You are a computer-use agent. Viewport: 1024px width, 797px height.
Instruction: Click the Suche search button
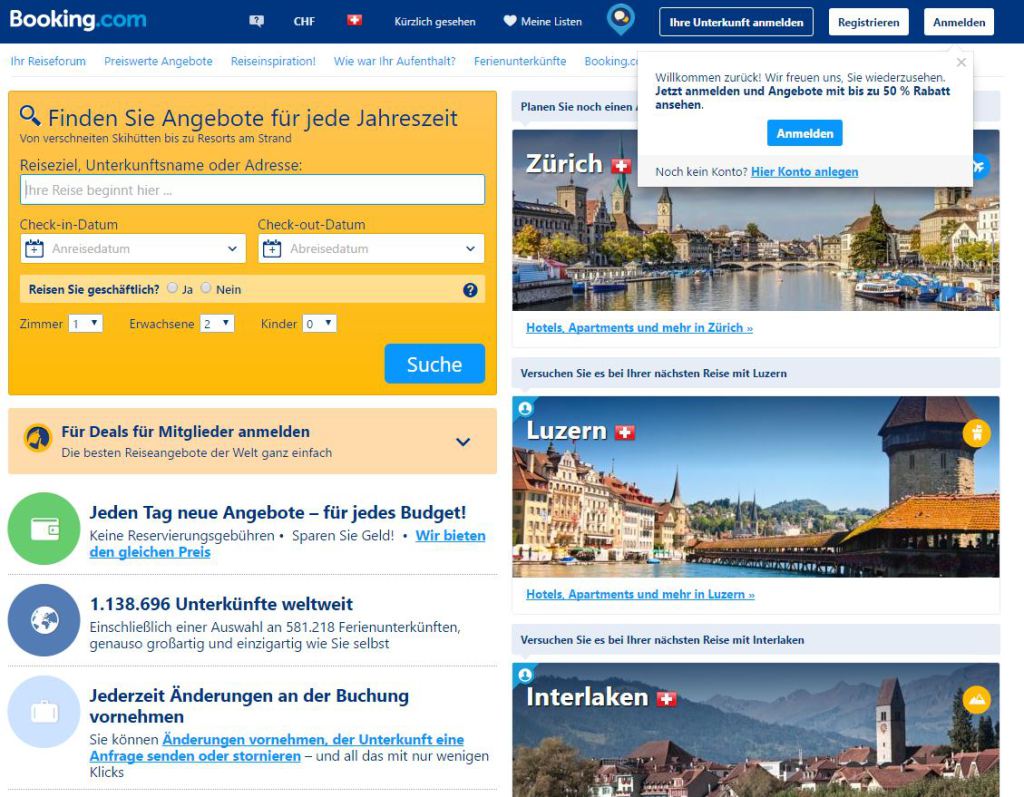pos(434,364)
